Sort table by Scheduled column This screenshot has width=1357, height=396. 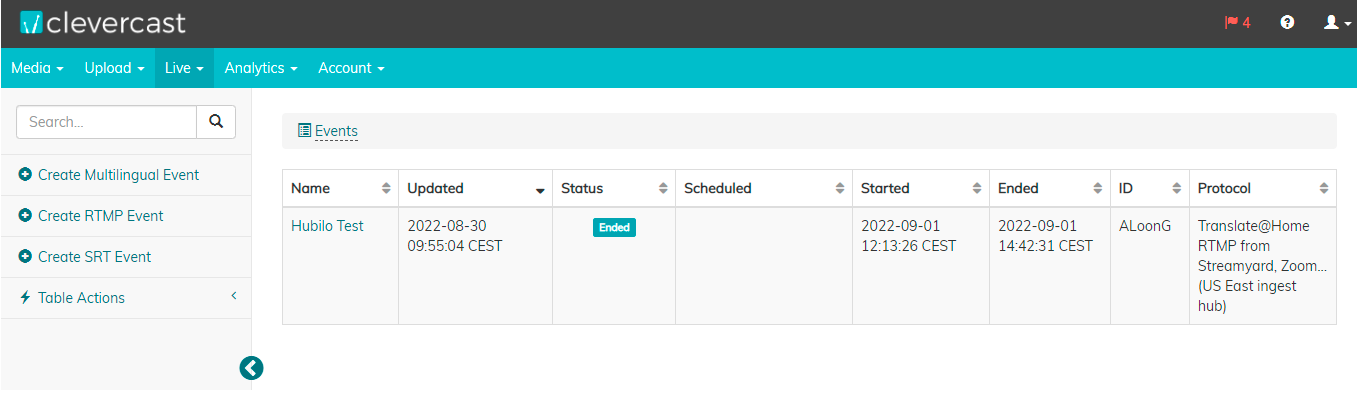pos(764,188)
